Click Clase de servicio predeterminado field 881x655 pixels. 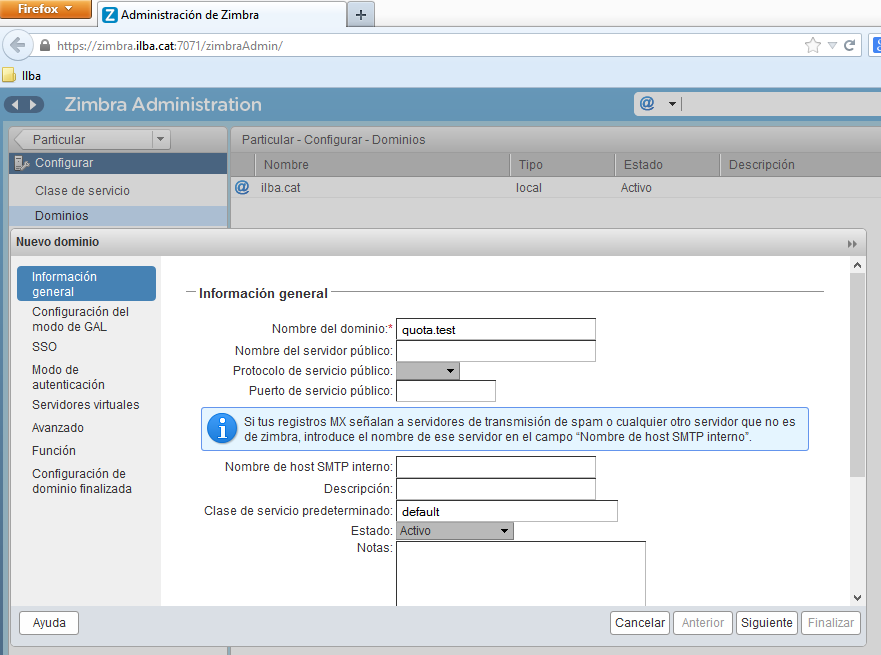point(507,511)
